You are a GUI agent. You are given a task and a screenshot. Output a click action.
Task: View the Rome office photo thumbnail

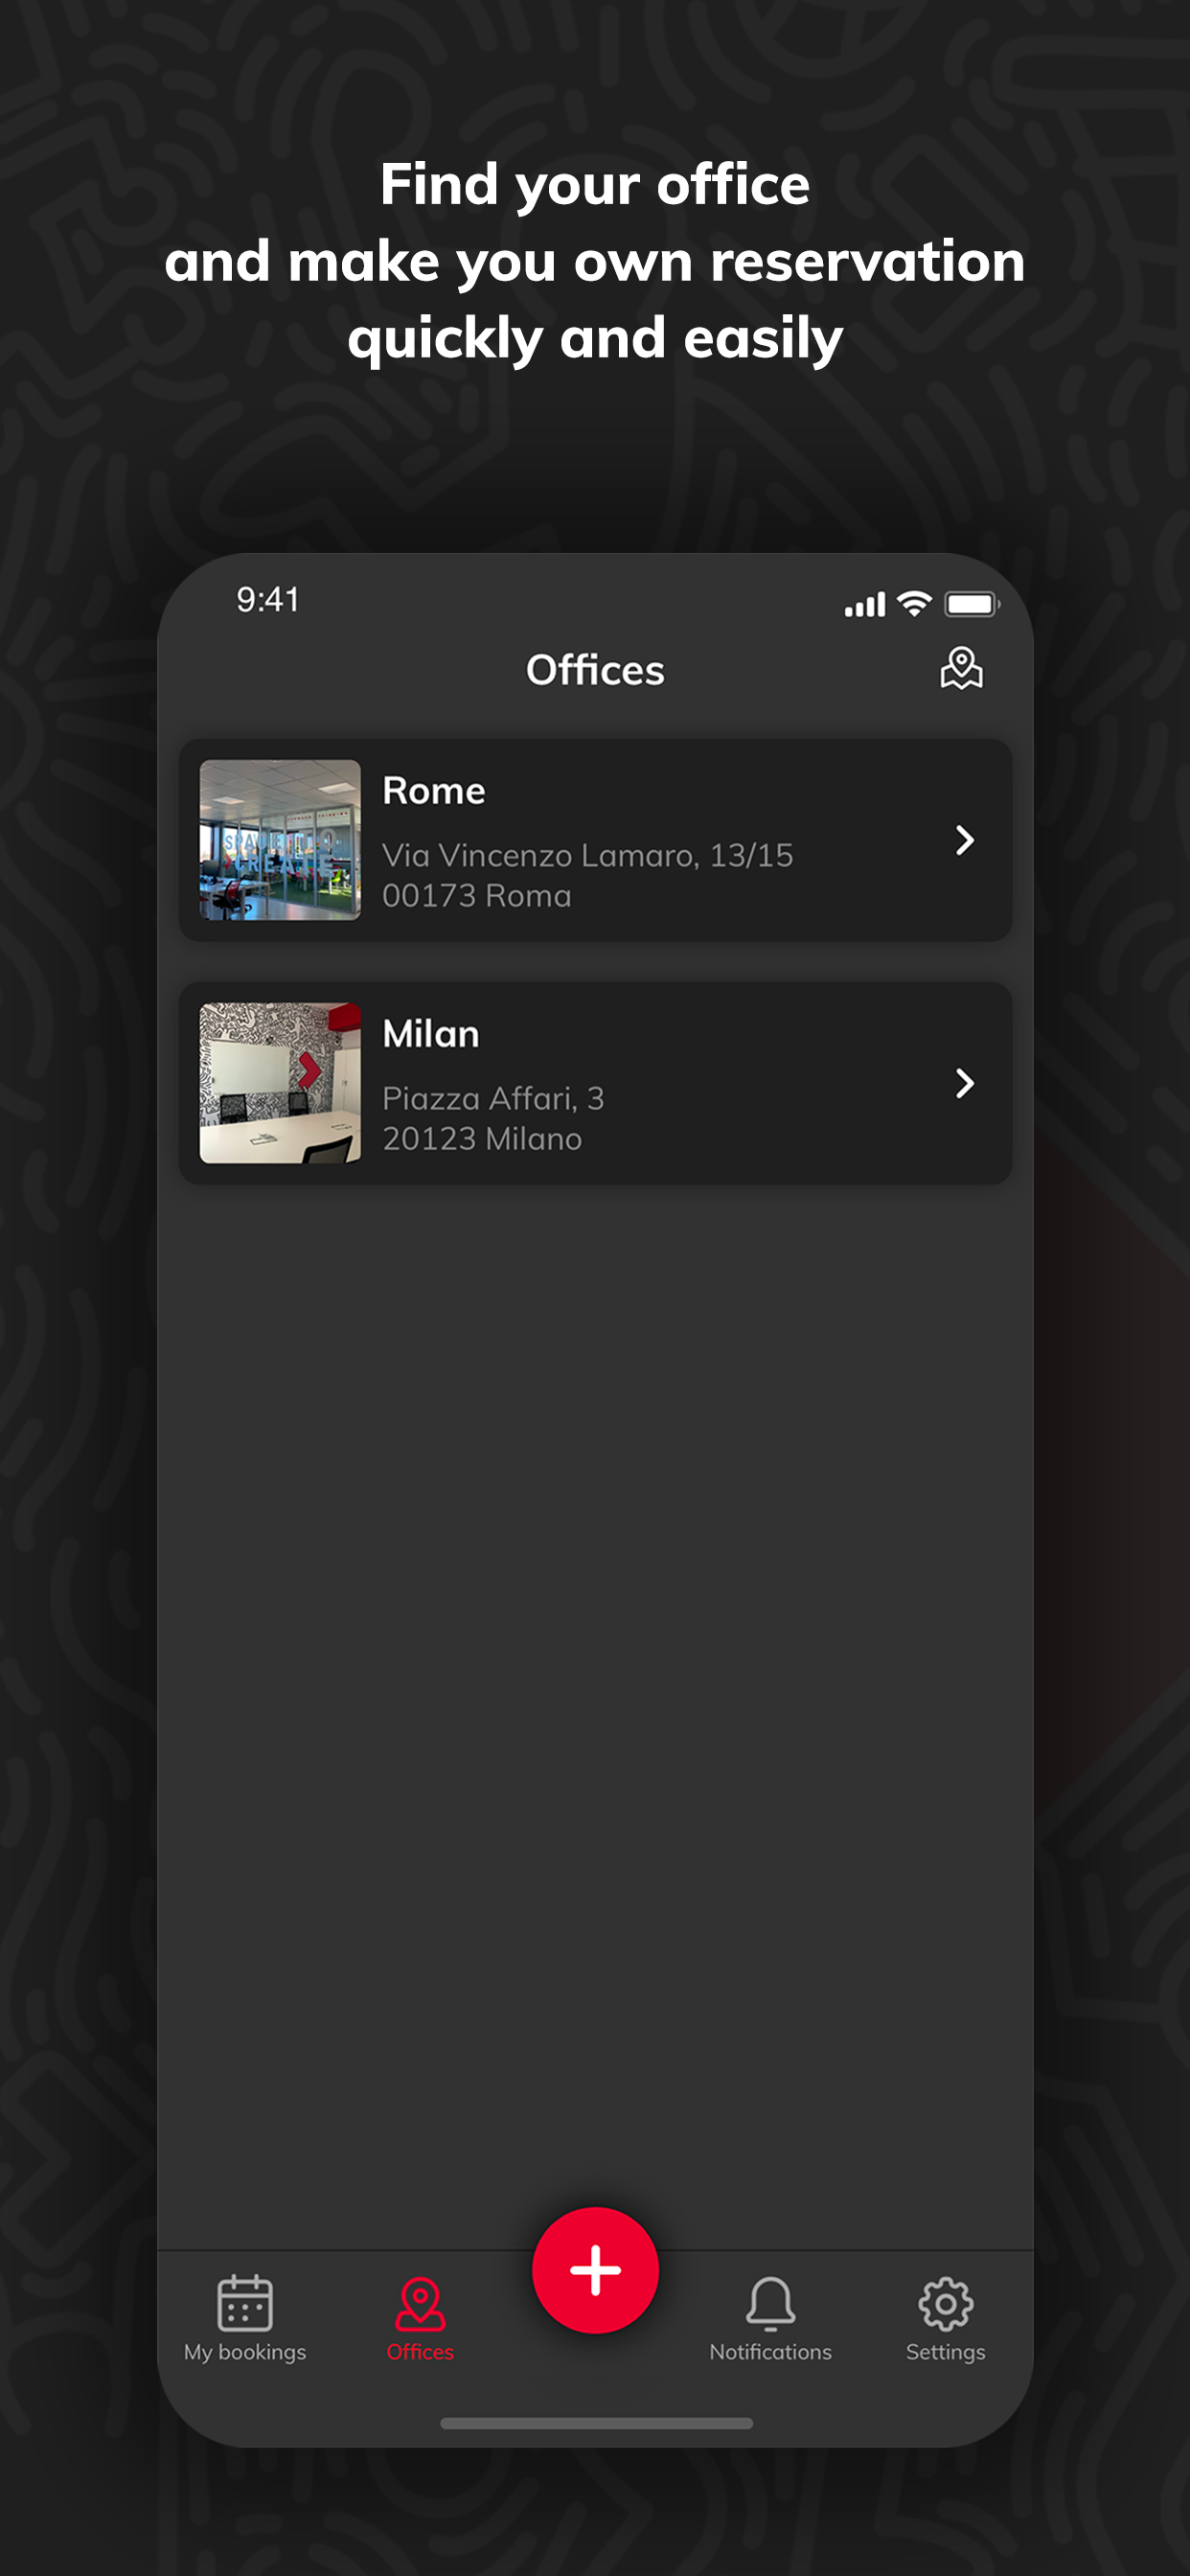click(x=280, y=840)
